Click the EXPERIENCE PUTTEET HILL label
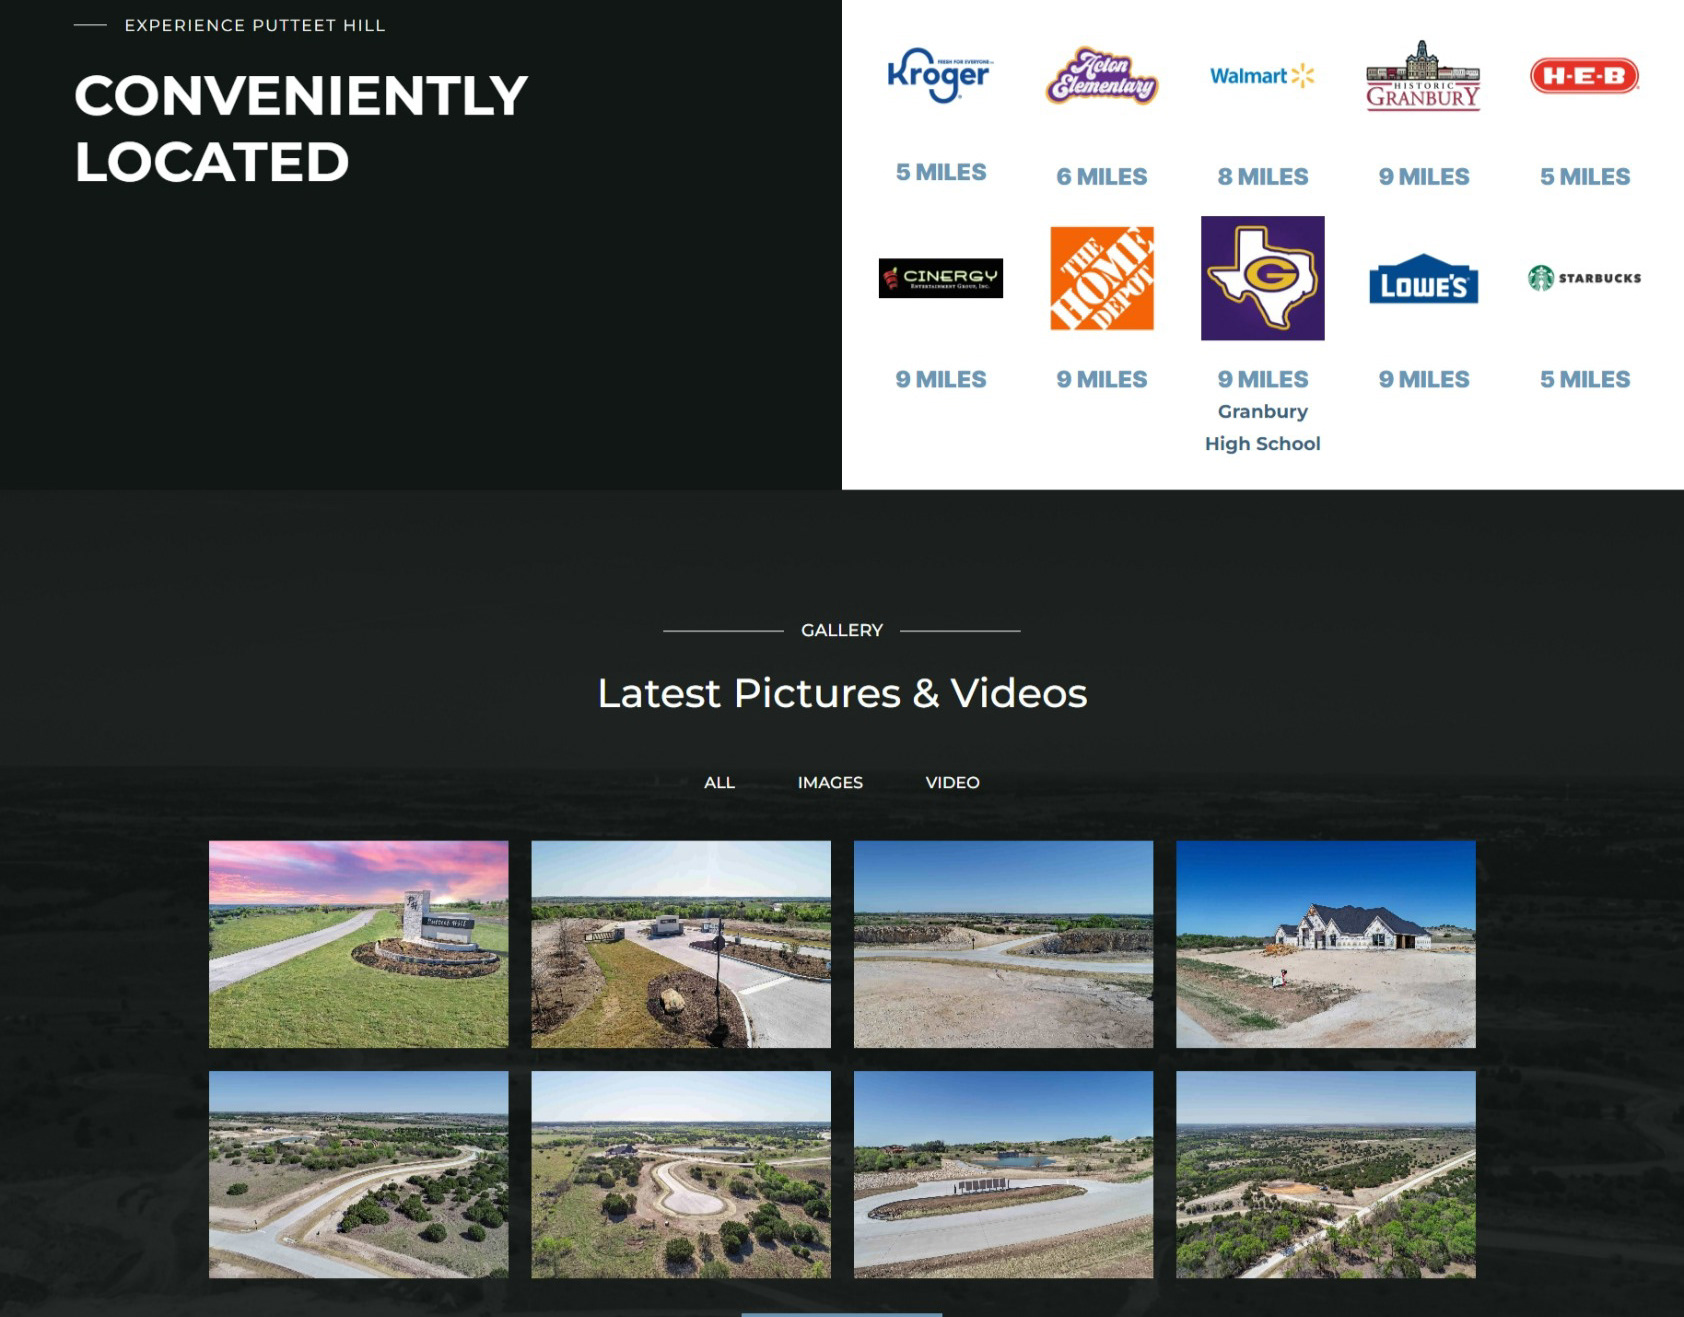Screen dimensions: 1684x1317 [x=255, y=25]
